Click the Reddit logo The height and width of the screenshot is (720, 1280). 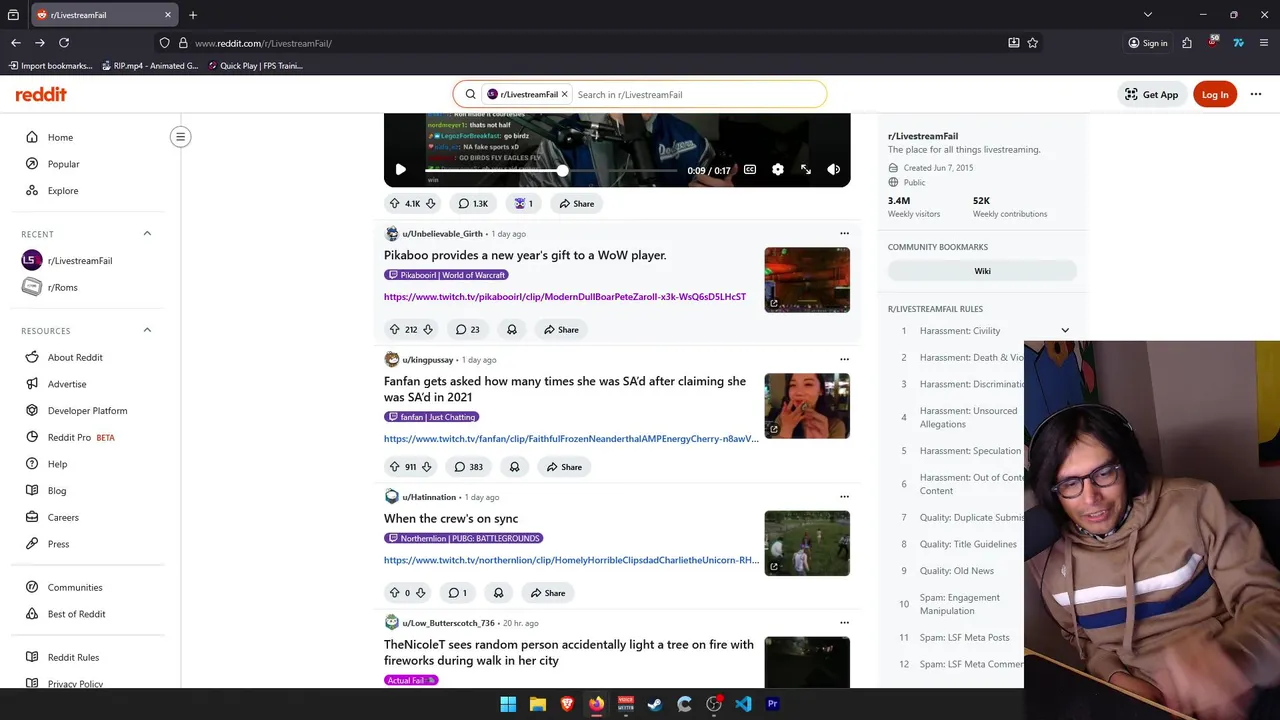click(41, 94)
